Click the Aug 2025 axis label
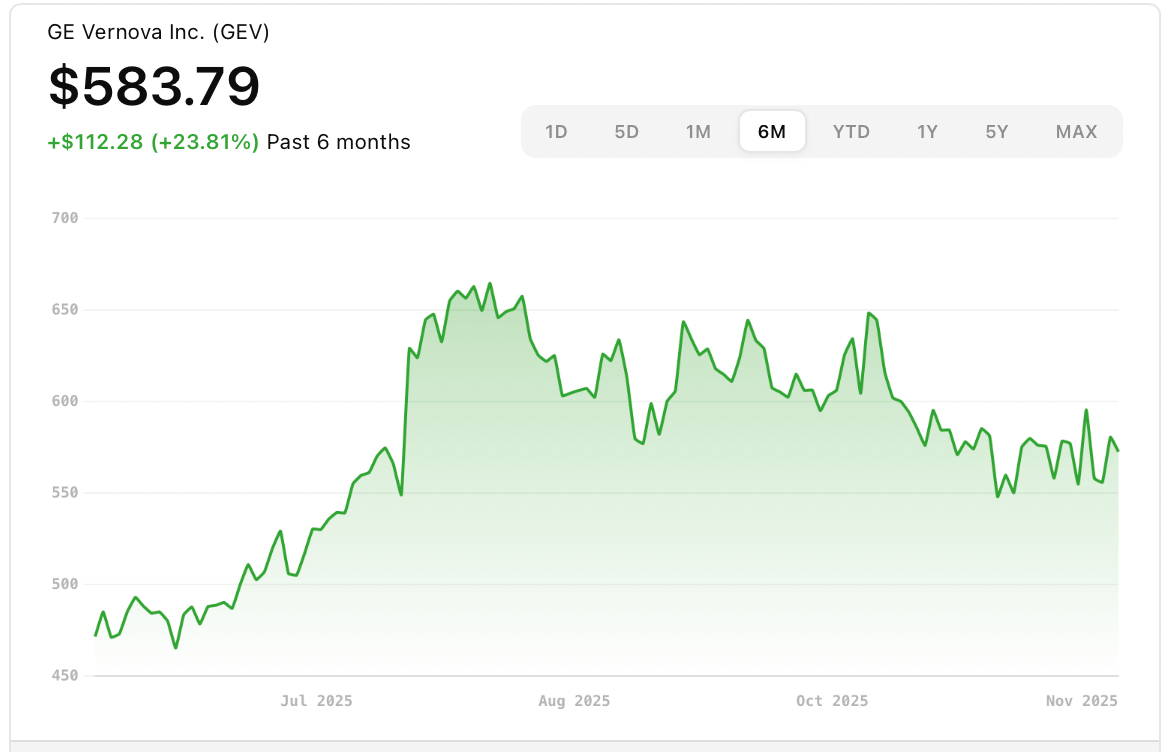1172x752 pixels. coord(574,701)
